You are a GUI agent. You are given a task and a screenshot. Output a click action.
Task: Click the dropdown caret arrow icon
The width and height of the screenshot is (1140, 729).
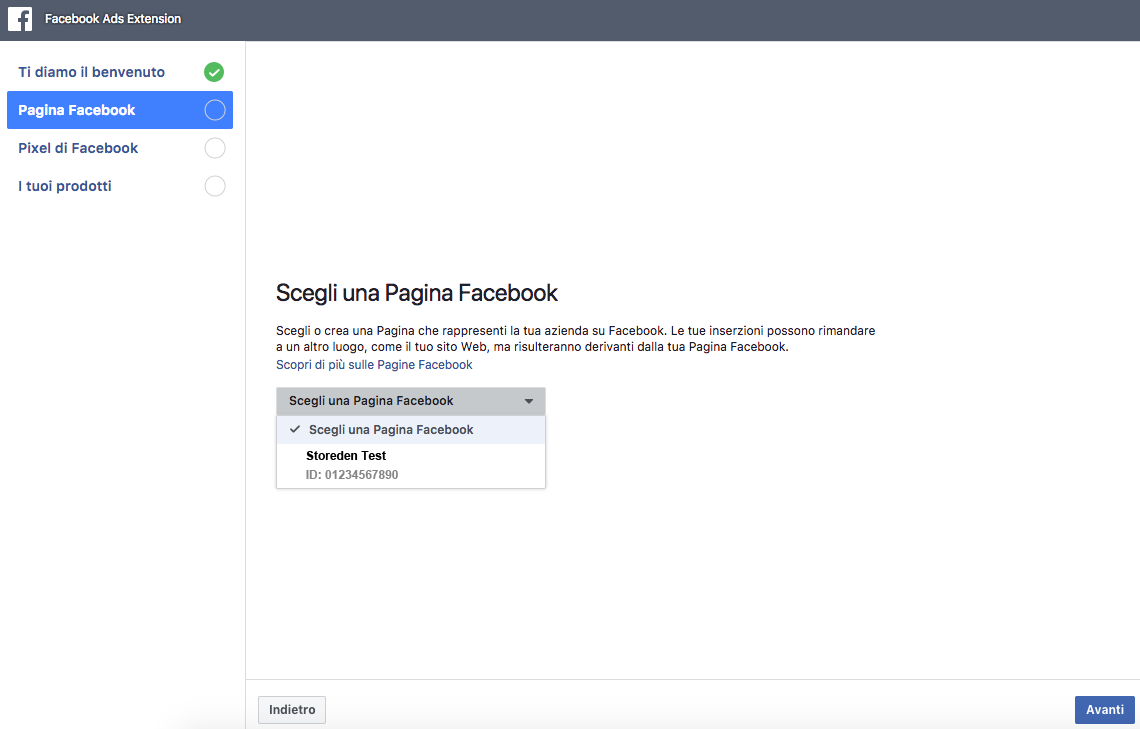(529, 401)
